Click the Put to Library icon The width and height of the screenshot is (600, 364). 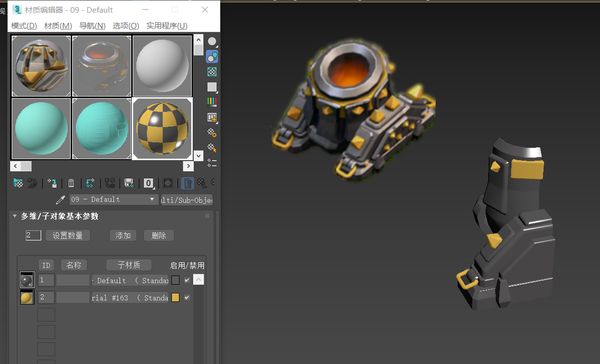[129, 183]
